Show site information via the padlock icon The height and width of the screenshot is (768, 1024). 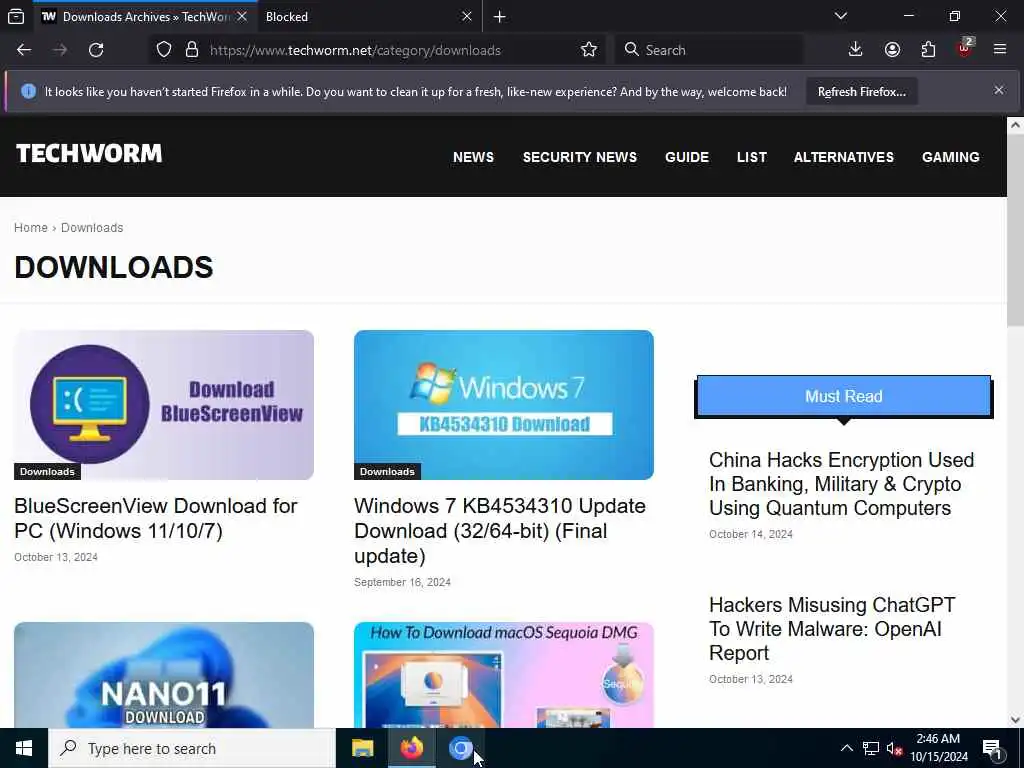pos(192,50)
